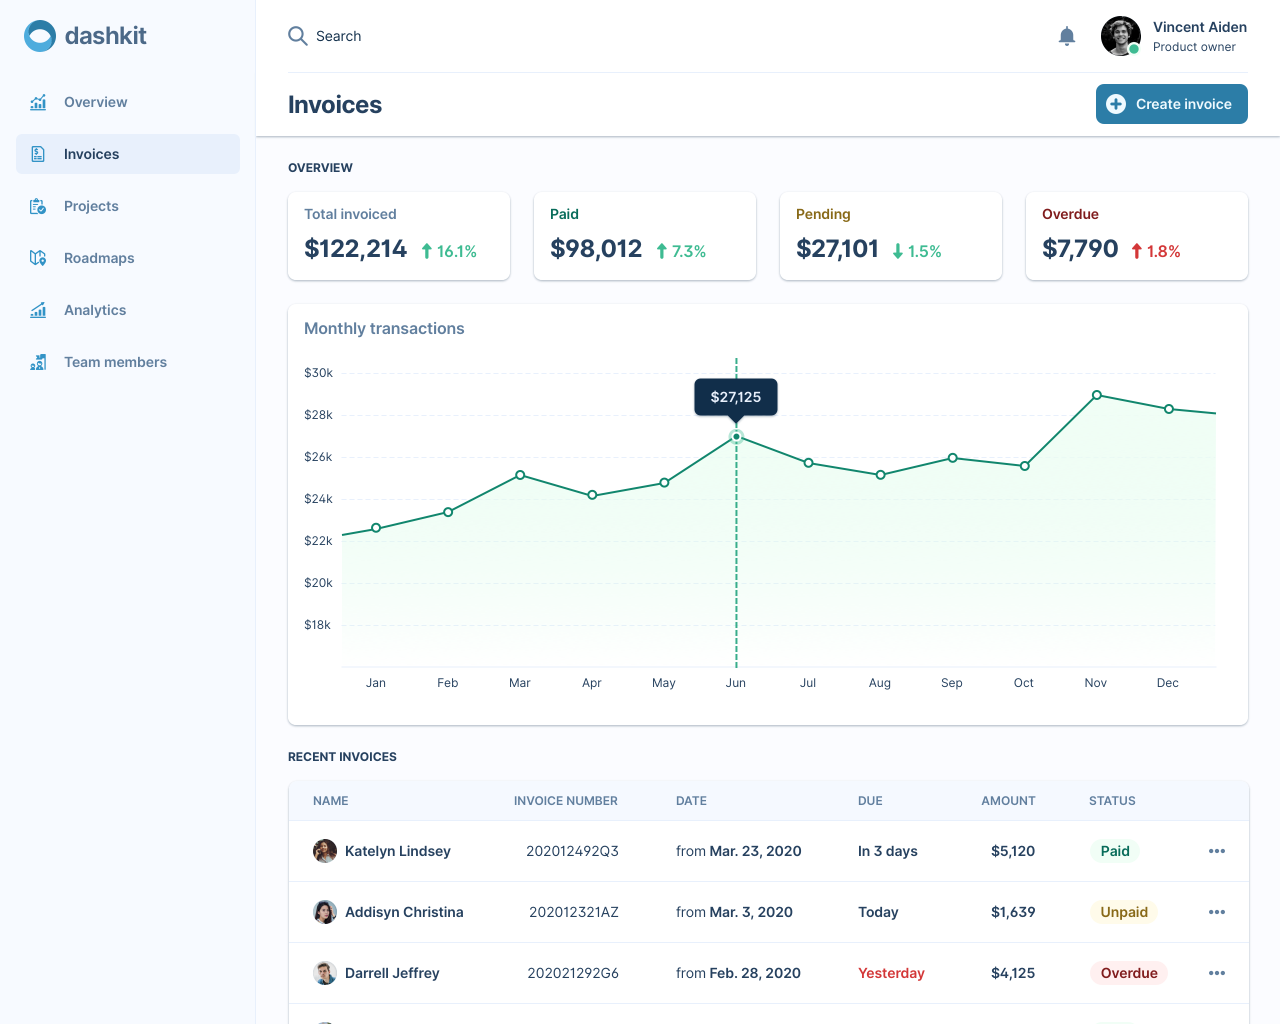
Task: Click the Team members icon in sidebar
Action: click(x=38, y=362)
